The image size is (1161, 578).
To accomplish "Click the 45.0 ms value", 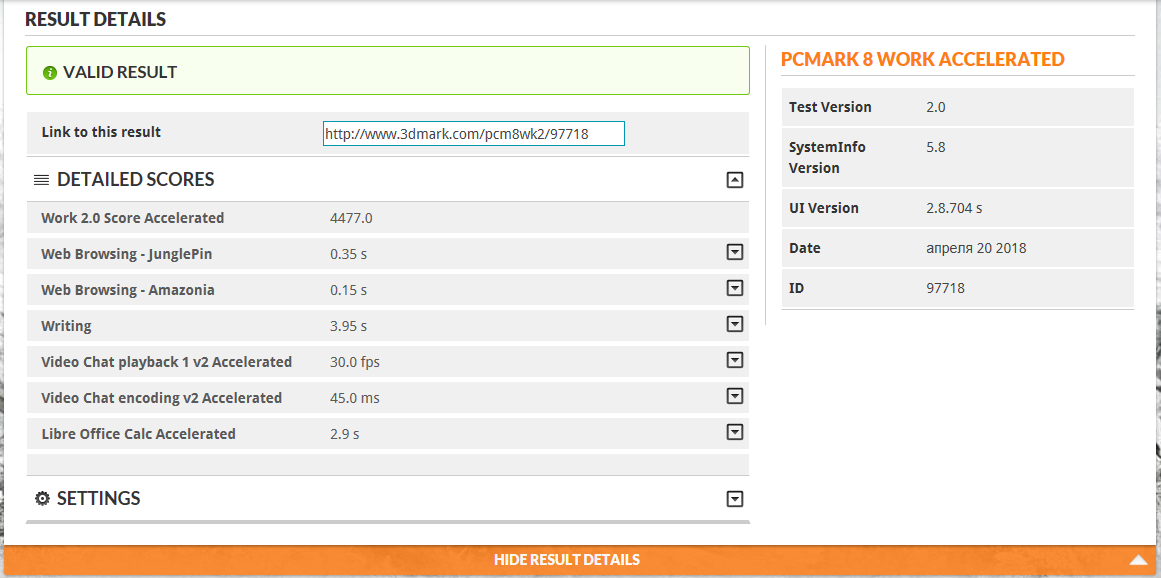I will (x=355, y=398).
